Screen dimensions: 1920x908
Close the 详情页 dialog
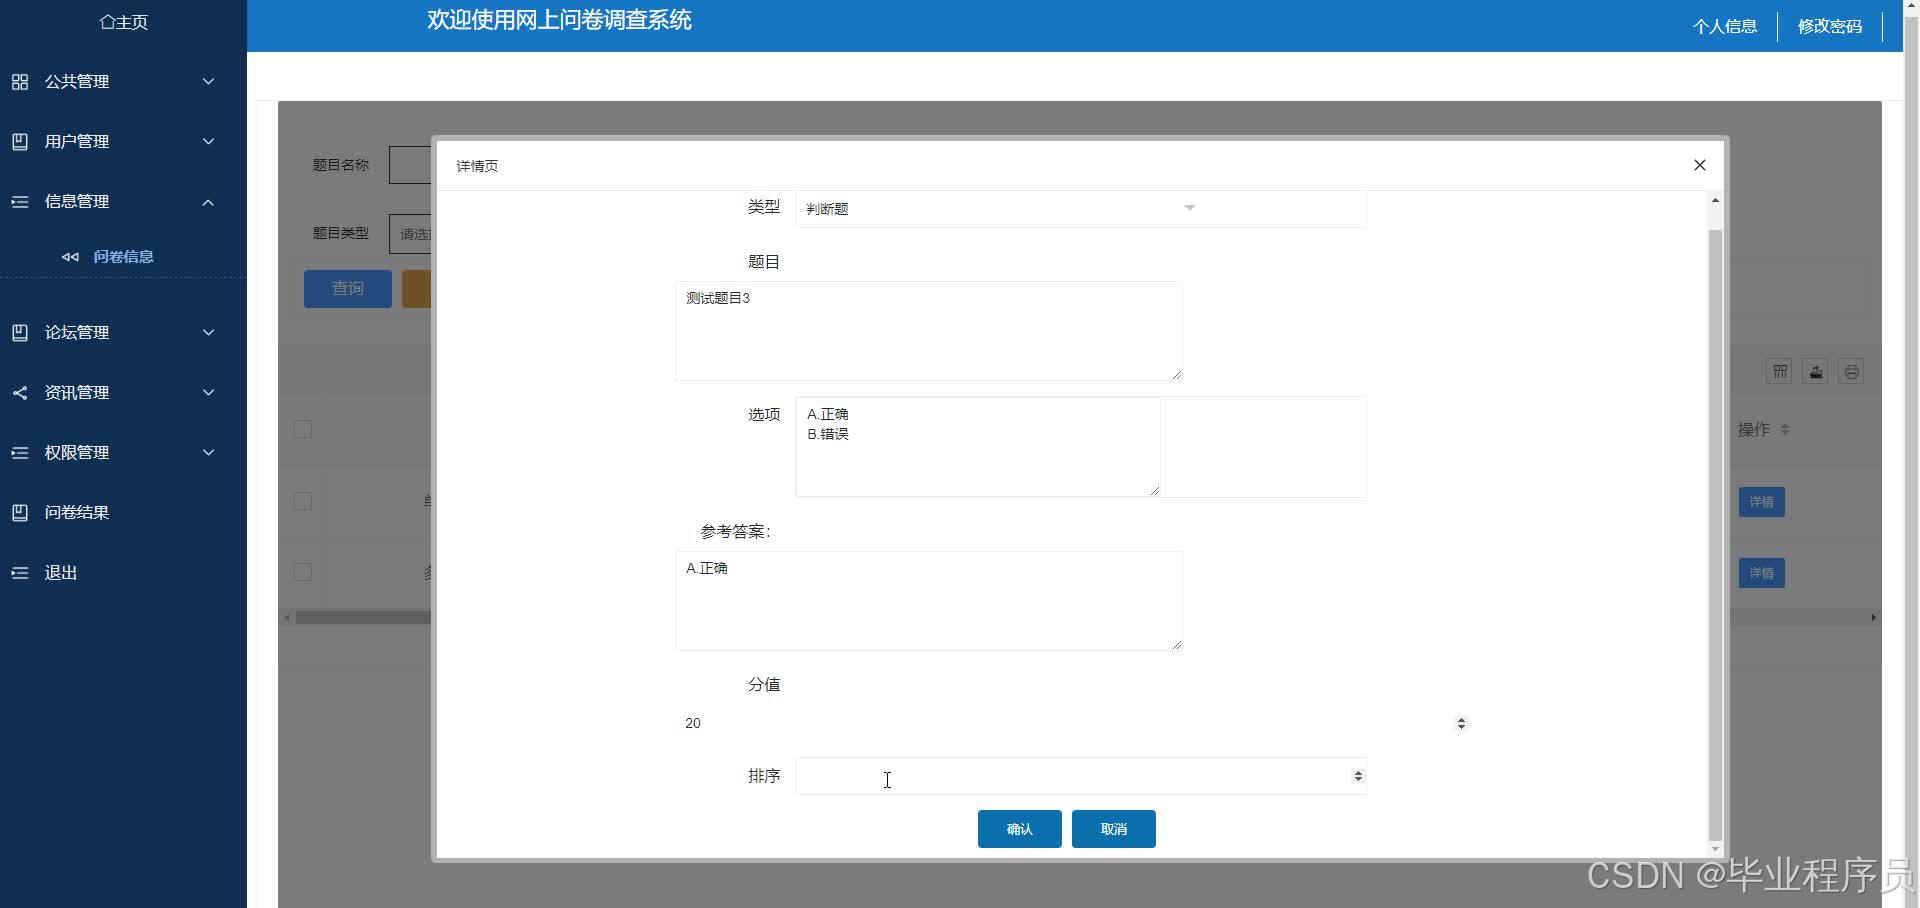1700,165
